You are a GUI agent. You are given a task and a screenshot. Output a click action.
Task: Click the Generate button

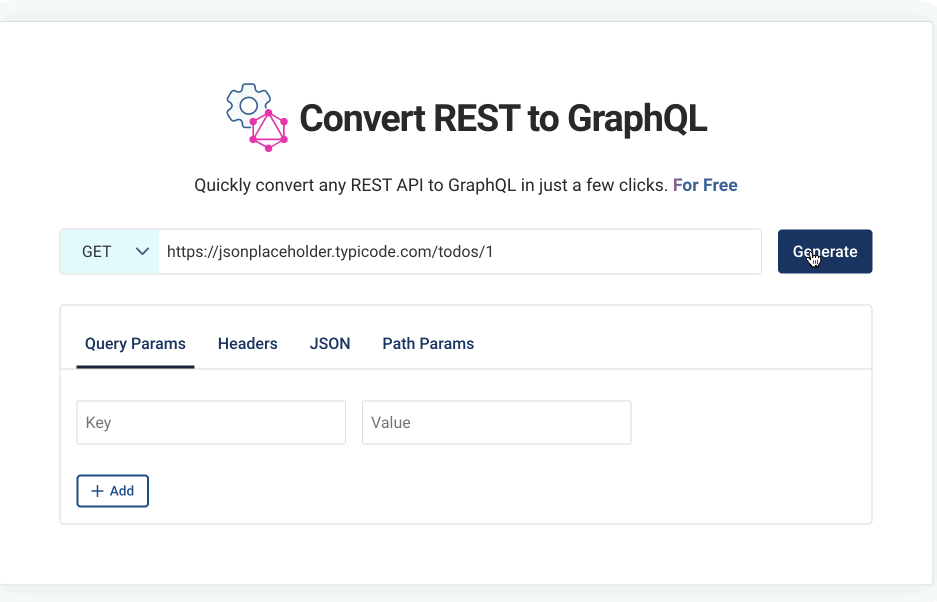click(825, 252)
